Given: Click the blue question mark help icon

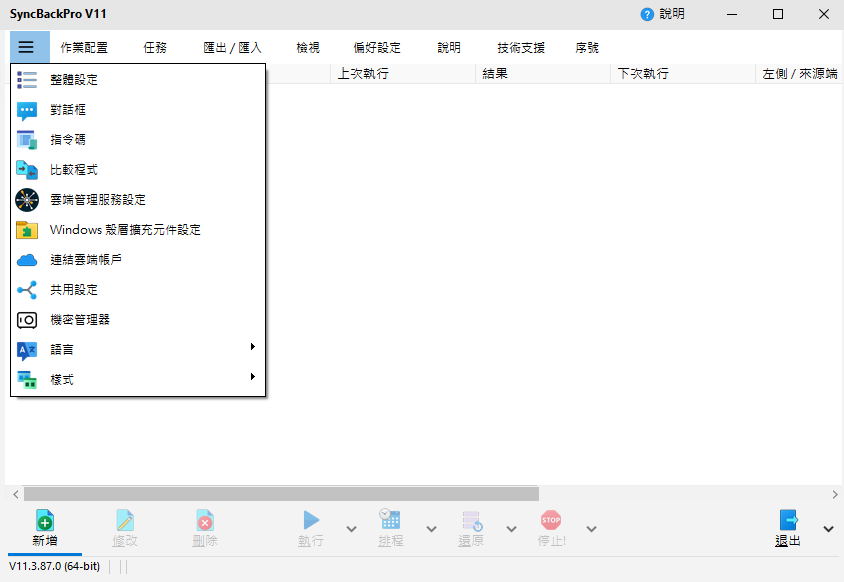Looking at the screenshot, I should click(x=647, y=15).
